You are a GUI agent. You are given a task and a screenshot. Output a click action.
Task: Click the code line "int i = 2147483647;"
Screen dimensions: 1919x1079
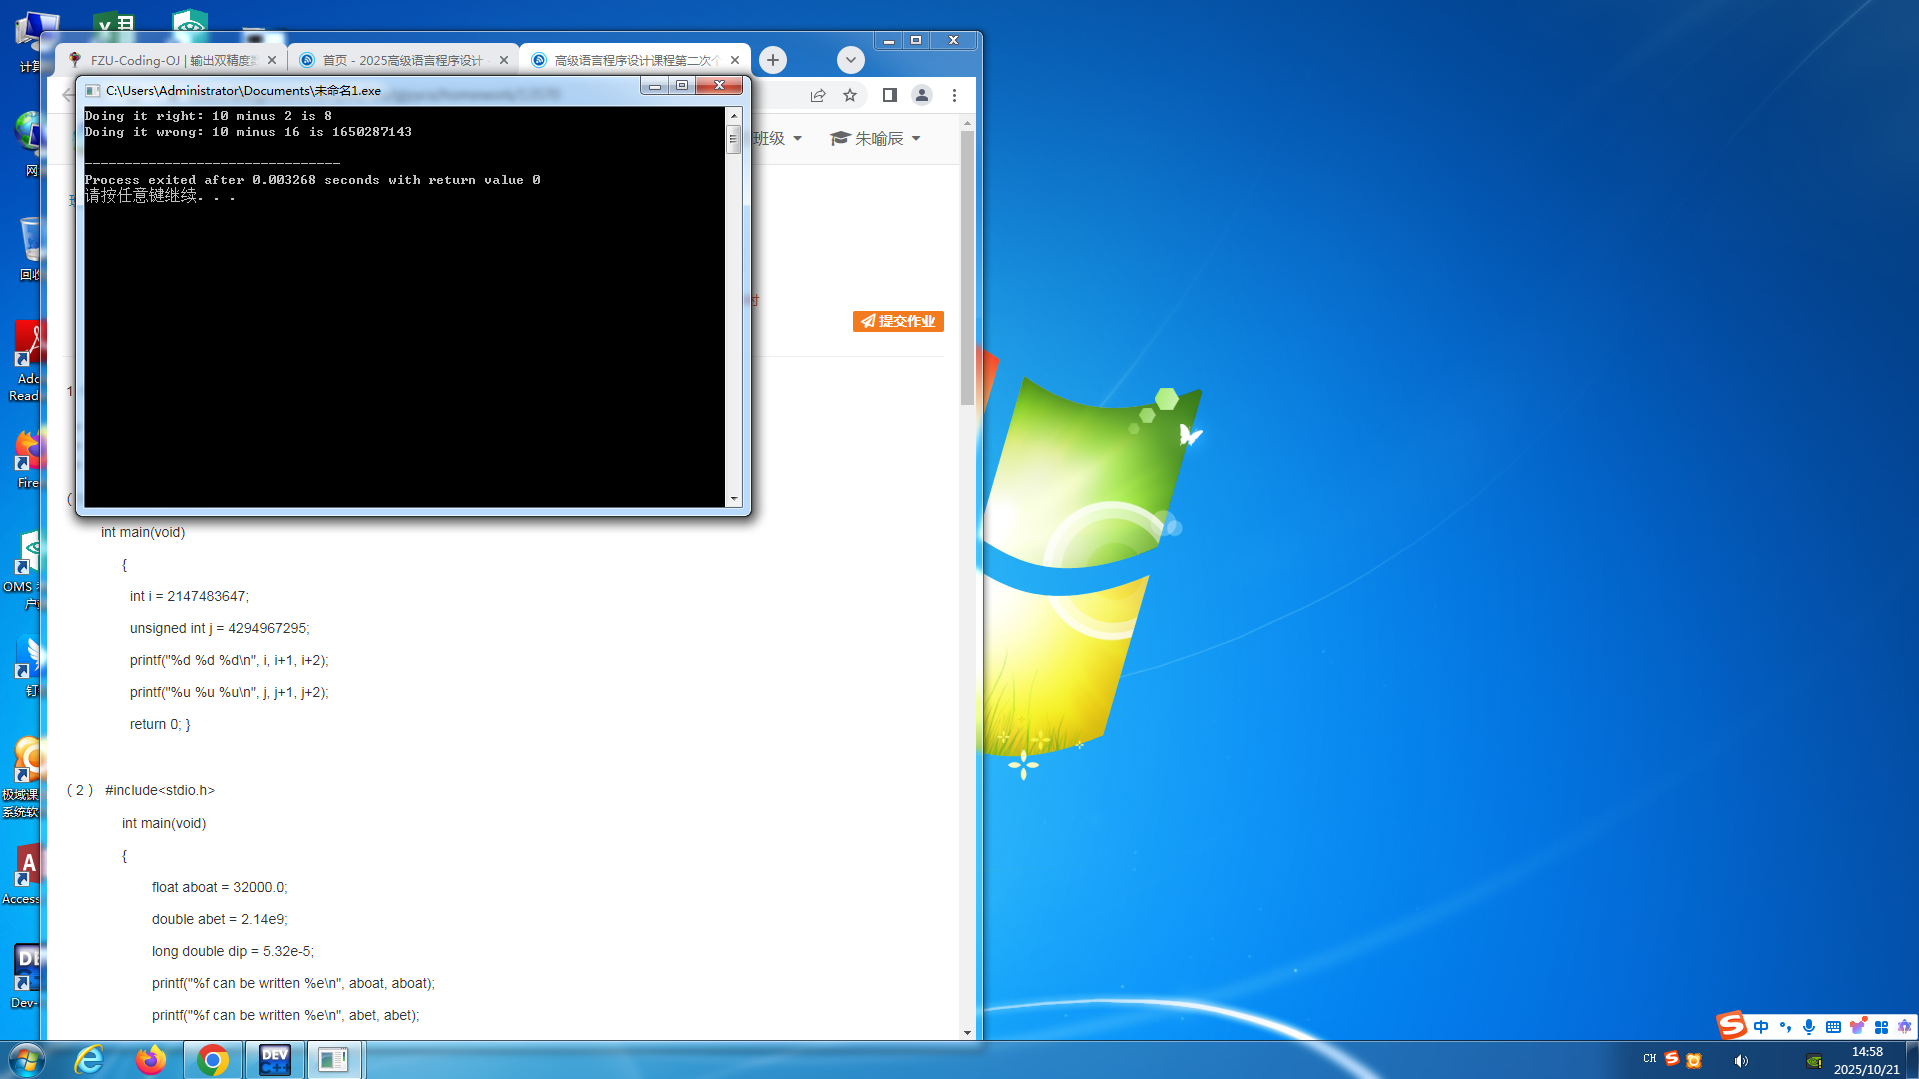pyautogui.click(x=189, y=596)
